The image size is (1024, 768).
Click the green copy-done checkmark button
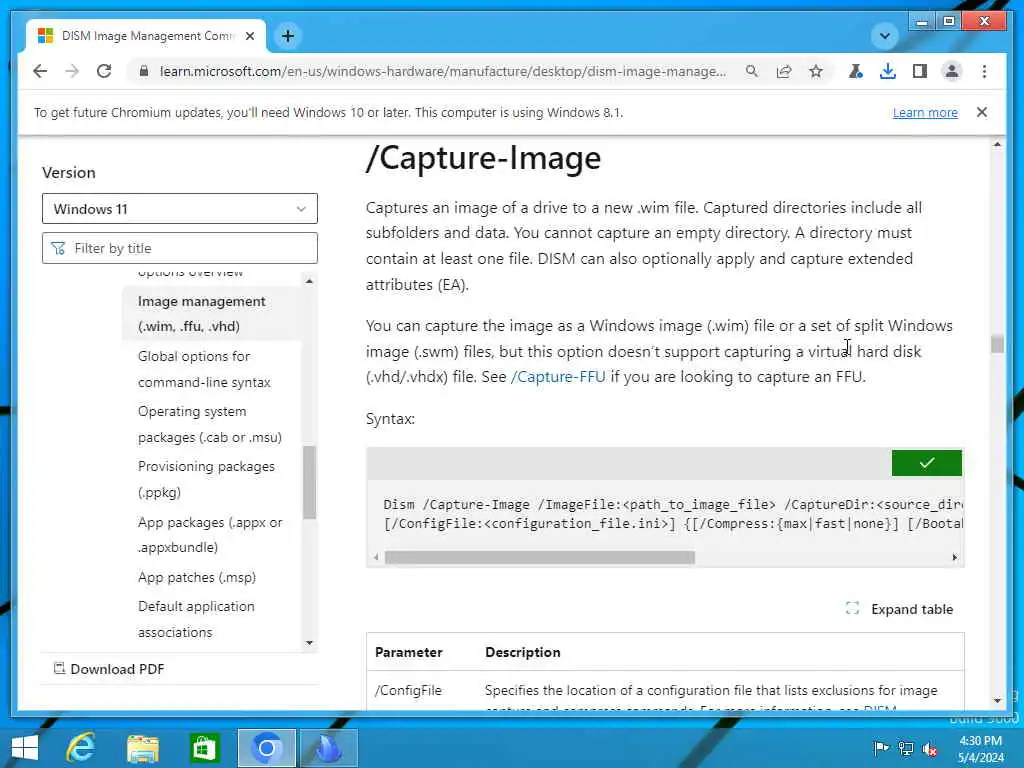tap(926, 463)
